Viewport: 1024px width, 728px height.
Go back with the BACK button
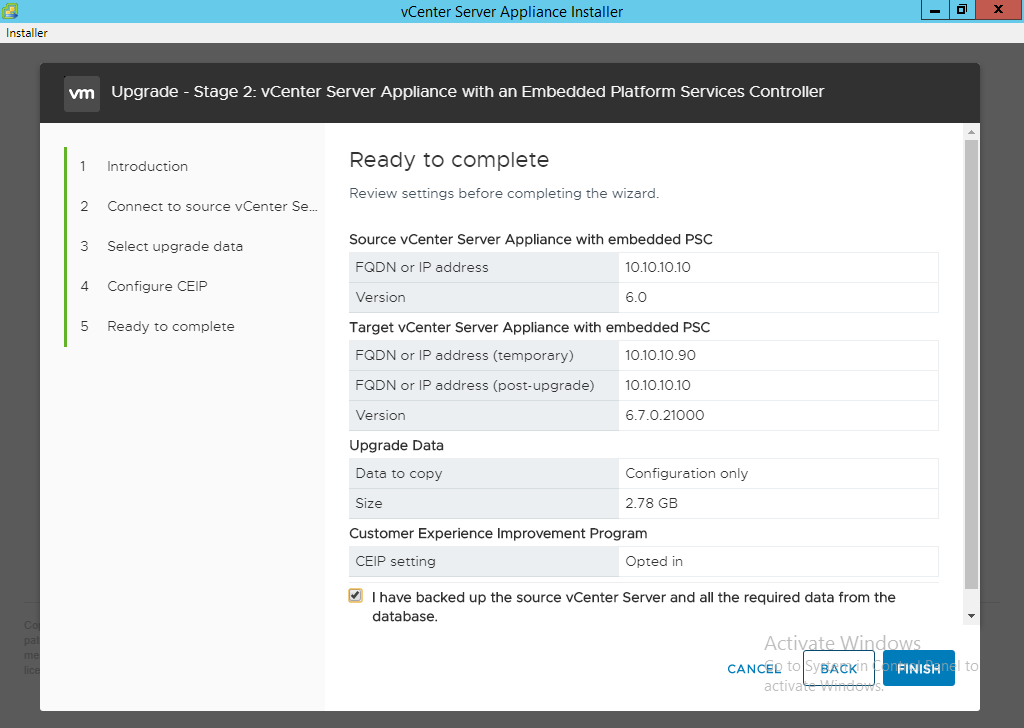coord(839,668)
